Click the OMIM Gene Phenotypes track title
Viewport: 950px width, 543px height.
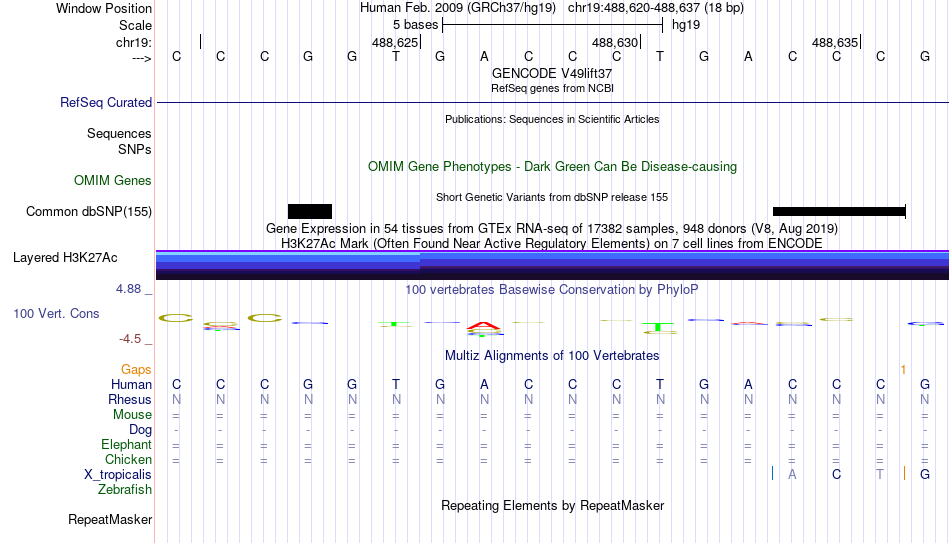pyautogui.click(x=552, y=167)
